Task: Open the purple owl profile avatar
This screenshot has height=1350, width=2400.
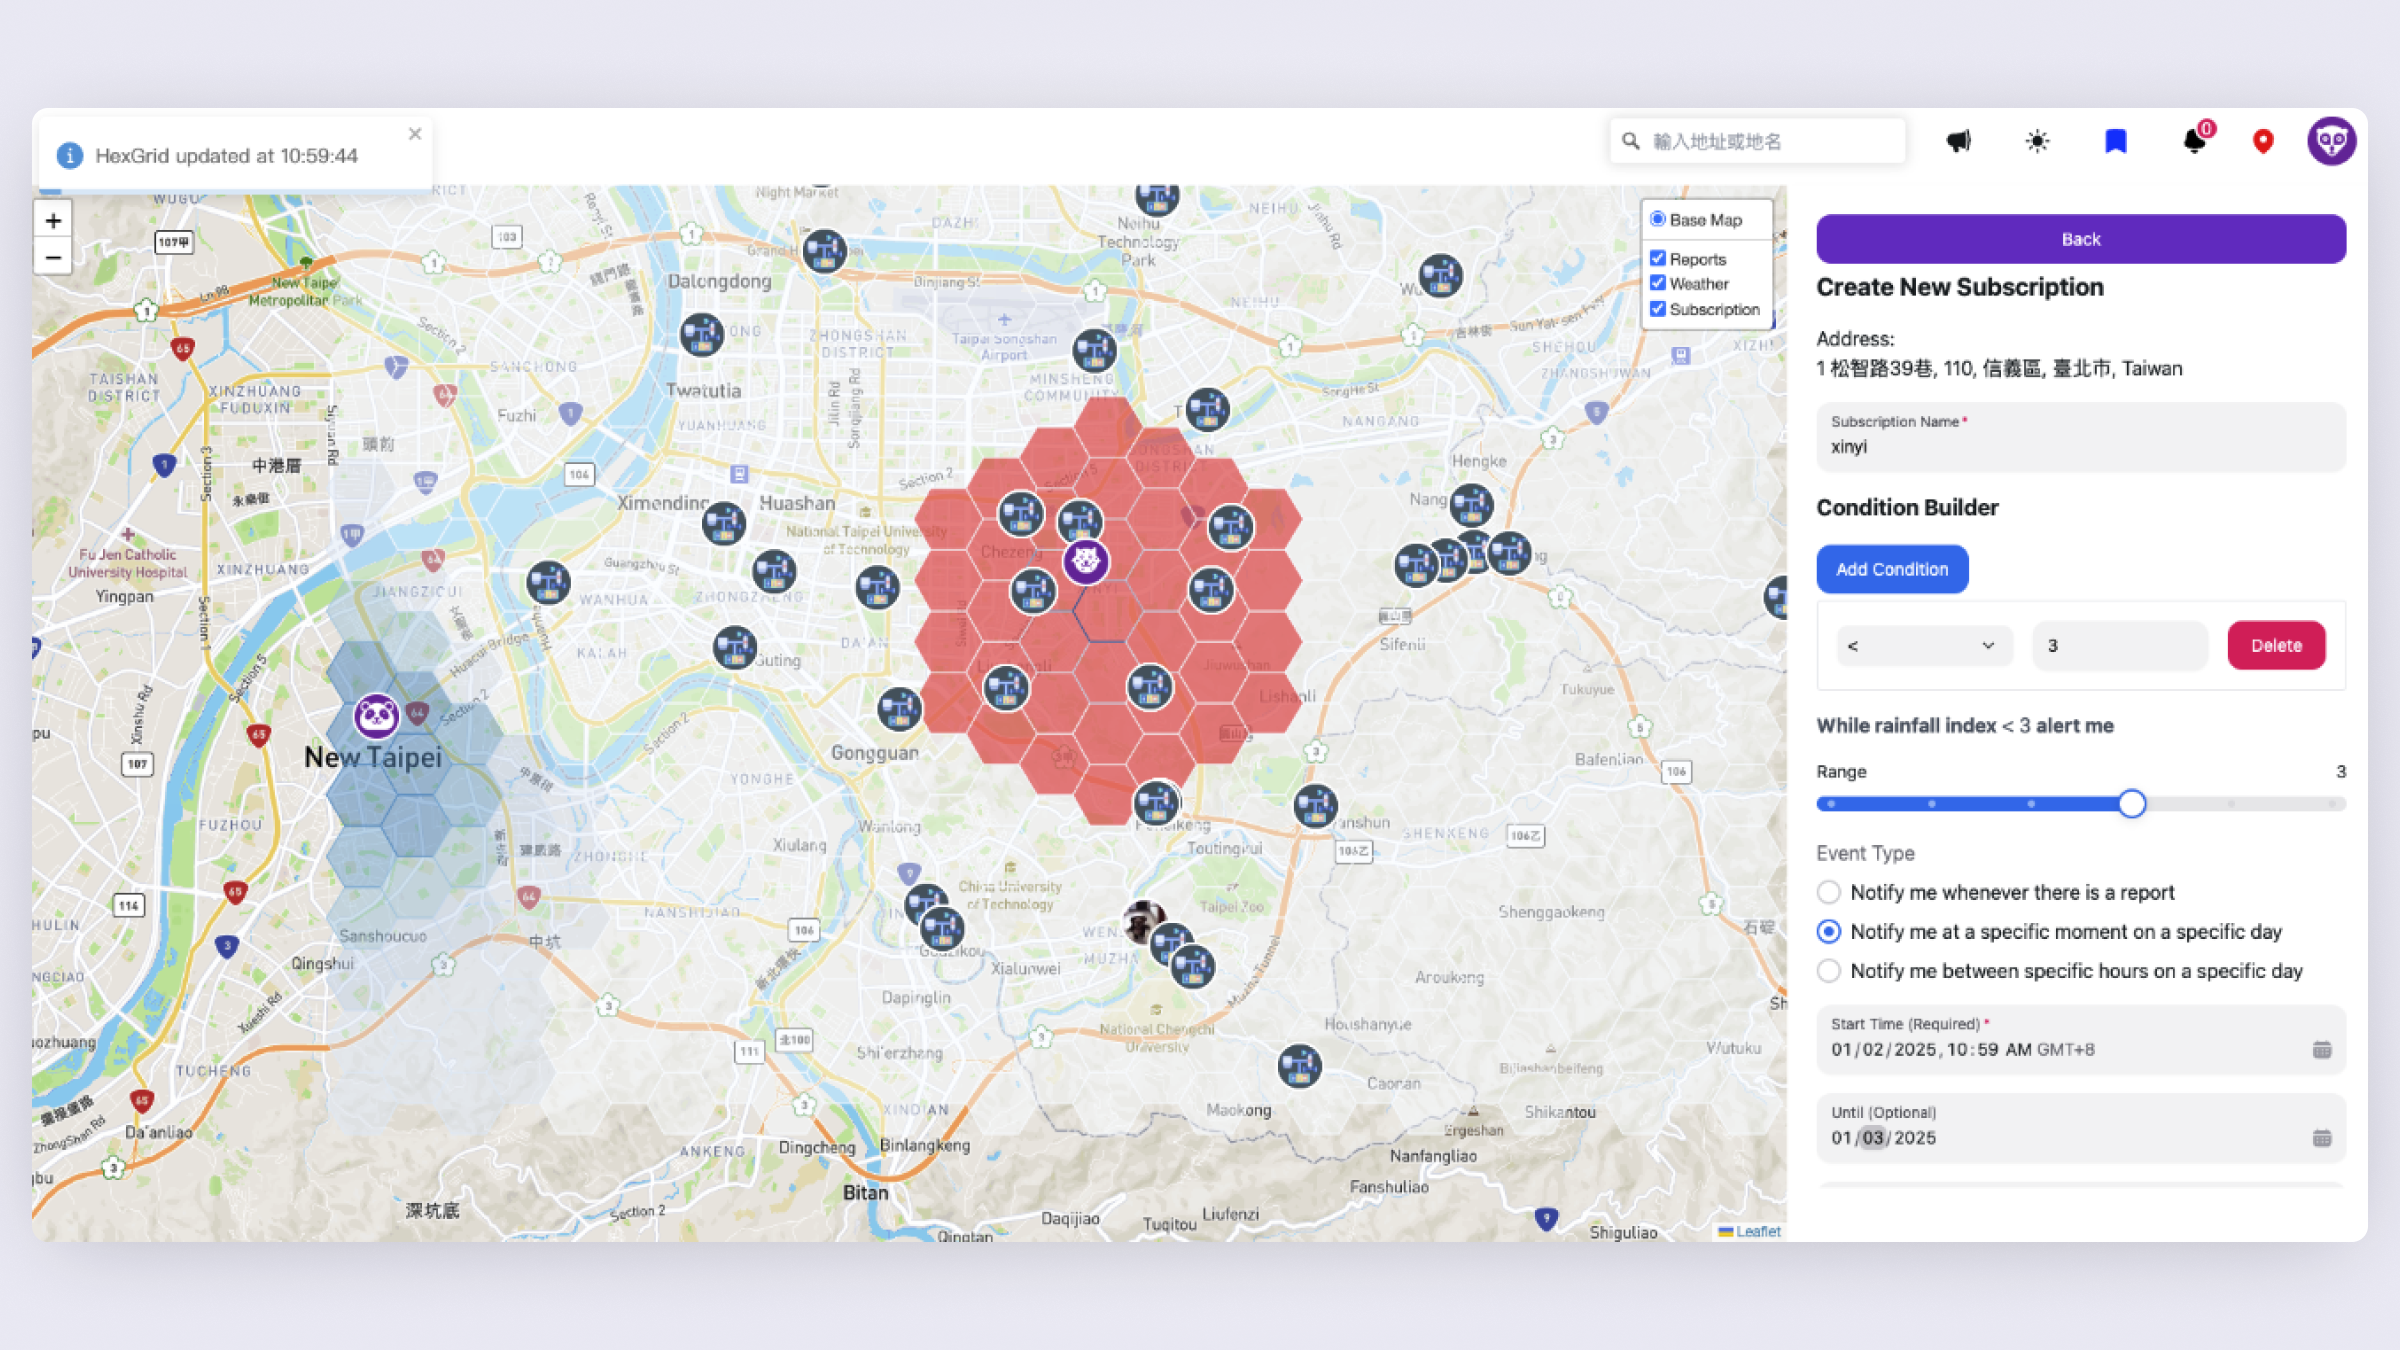Action: tap(2331, 141)
